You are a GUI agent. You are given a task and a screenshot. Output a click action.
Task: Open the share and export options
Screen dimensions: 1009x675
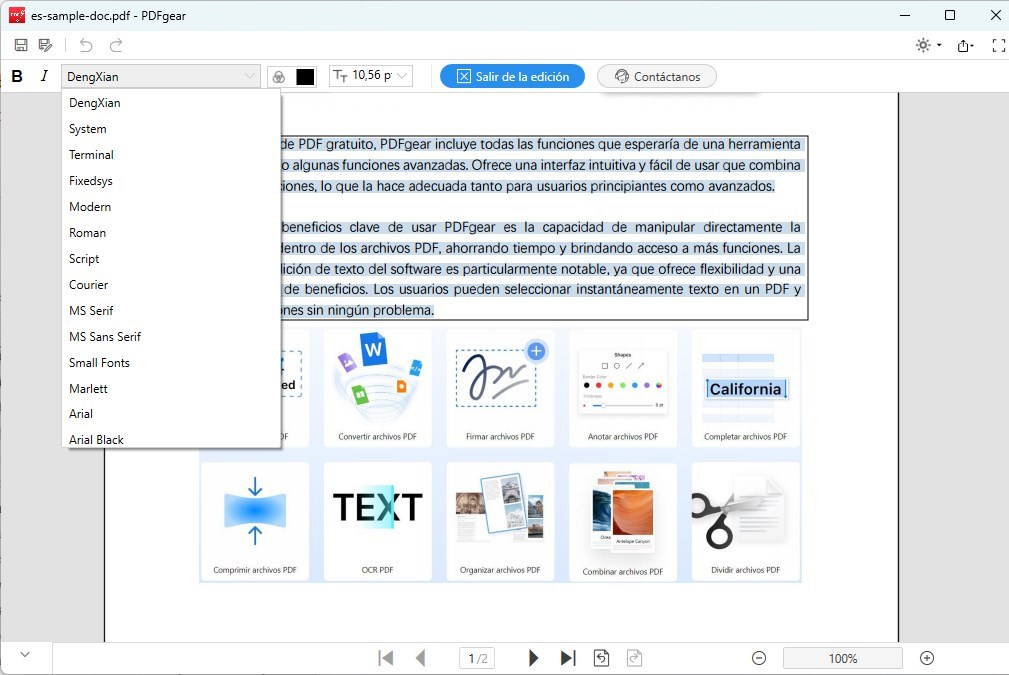point(964,45)
